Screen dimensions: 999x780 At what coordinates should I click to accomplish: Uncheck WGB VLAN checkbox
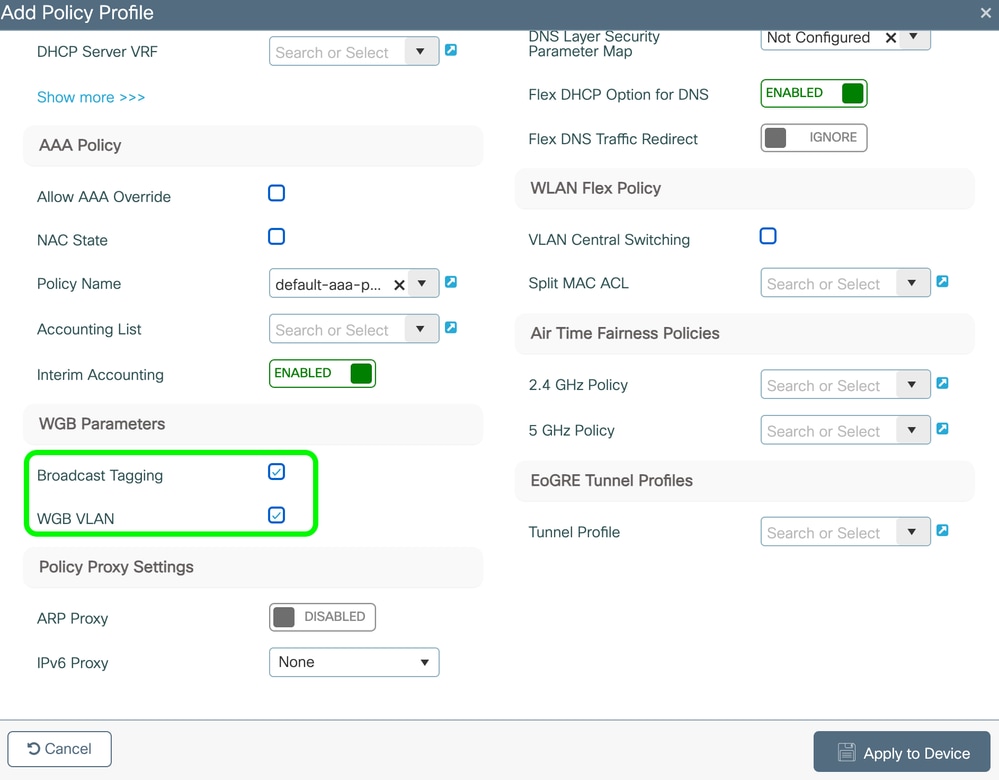pyautogui.click(x=277, y=515)
